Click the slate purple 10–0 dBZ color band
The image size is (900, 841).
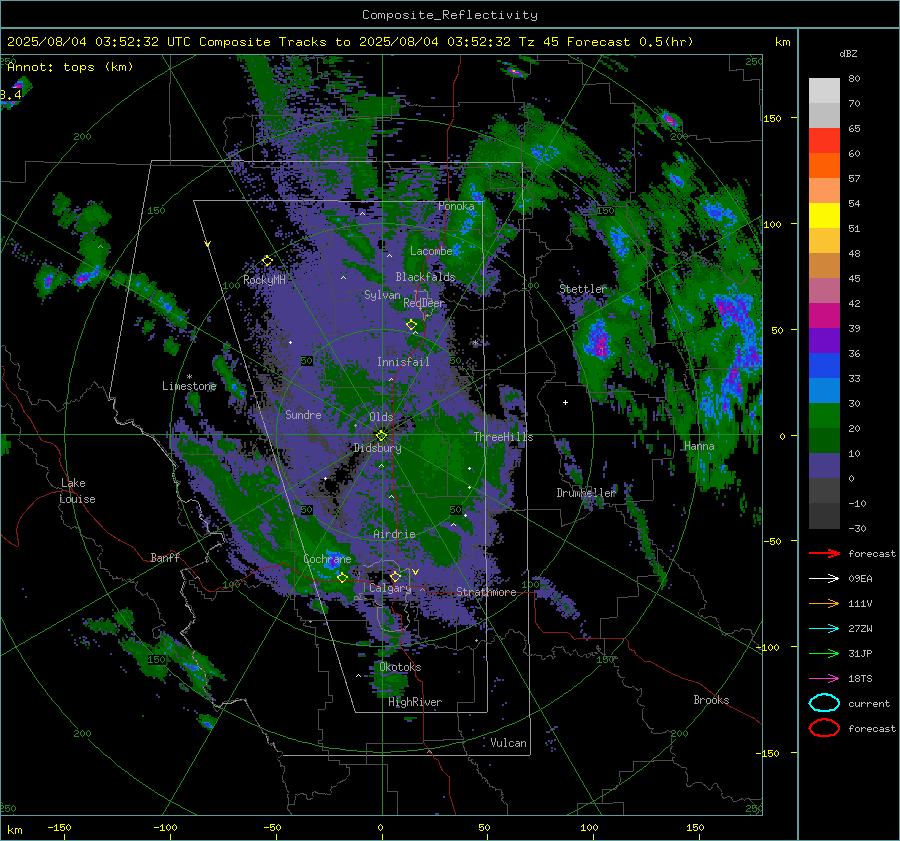[824, 466]
